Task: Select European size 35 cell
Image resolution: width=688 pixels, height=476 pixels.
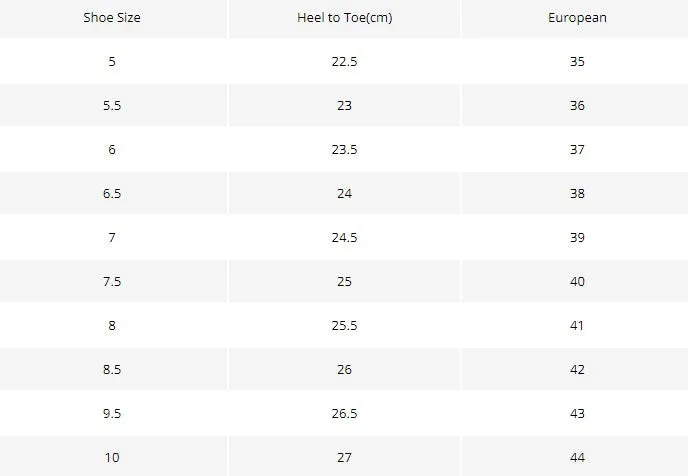Action: coord(577,61)
